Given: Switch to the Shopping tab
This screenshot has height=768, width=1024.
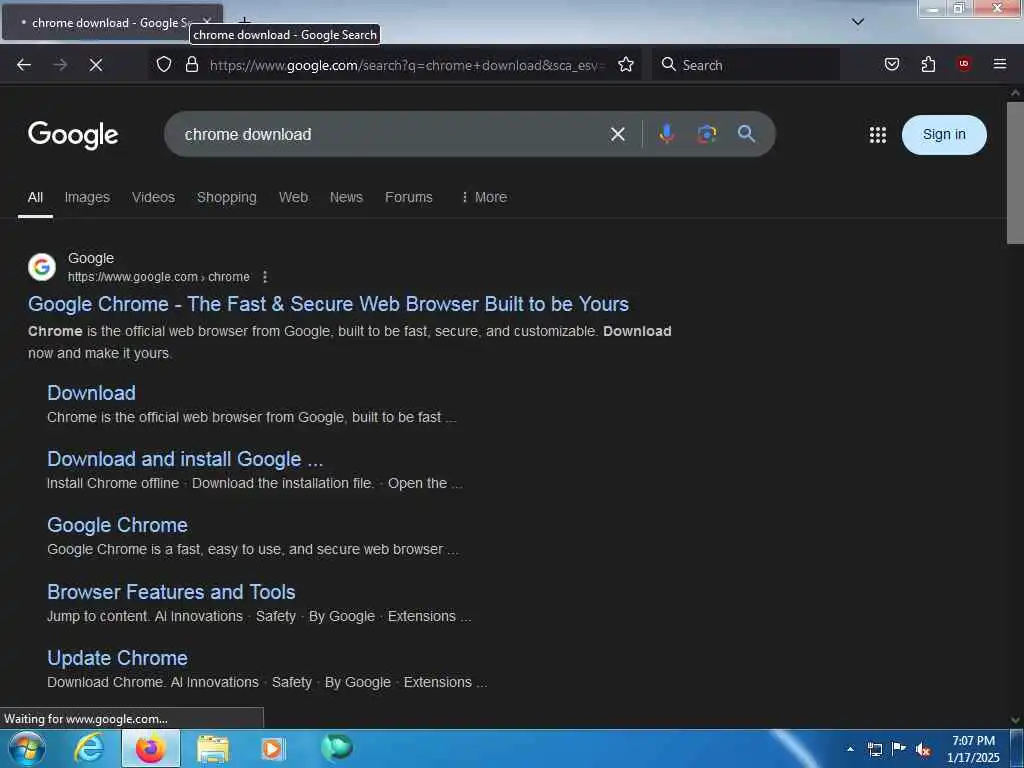Looking at the screenshot, I should tap(227, 197).
